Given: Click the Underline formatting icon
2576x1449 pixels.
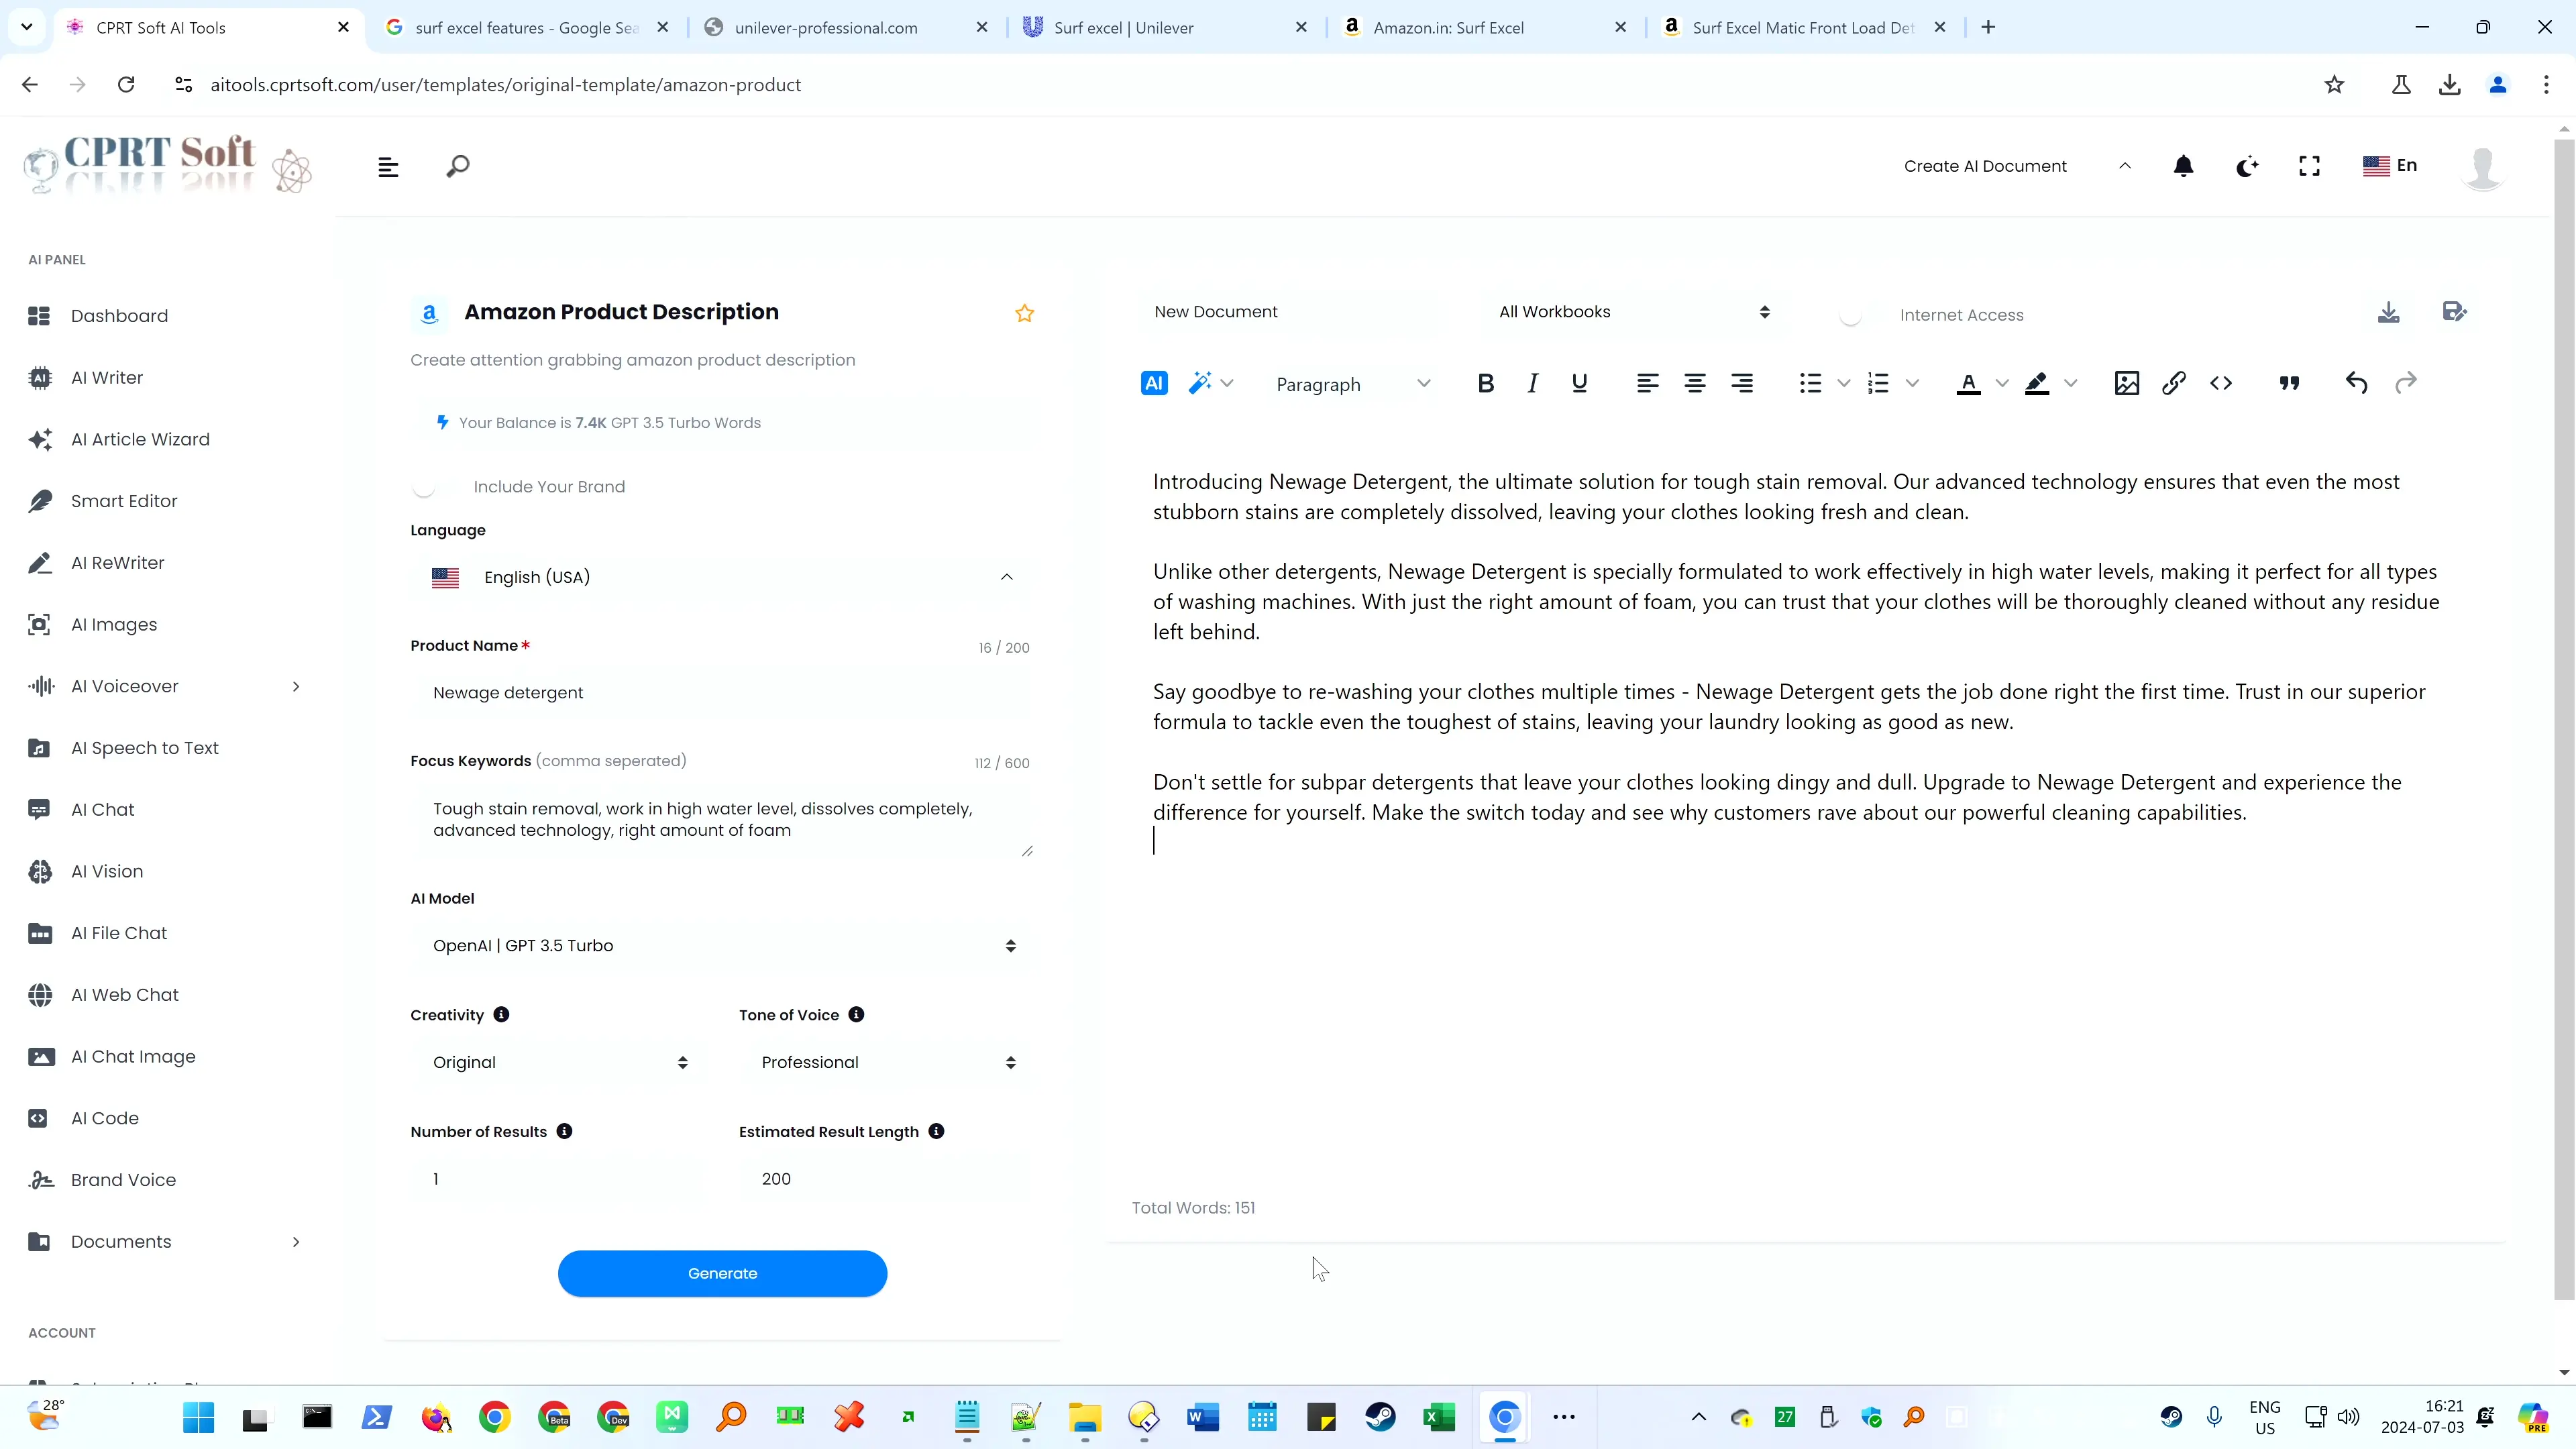Looking at the screenshot, I should point(1580,384).
